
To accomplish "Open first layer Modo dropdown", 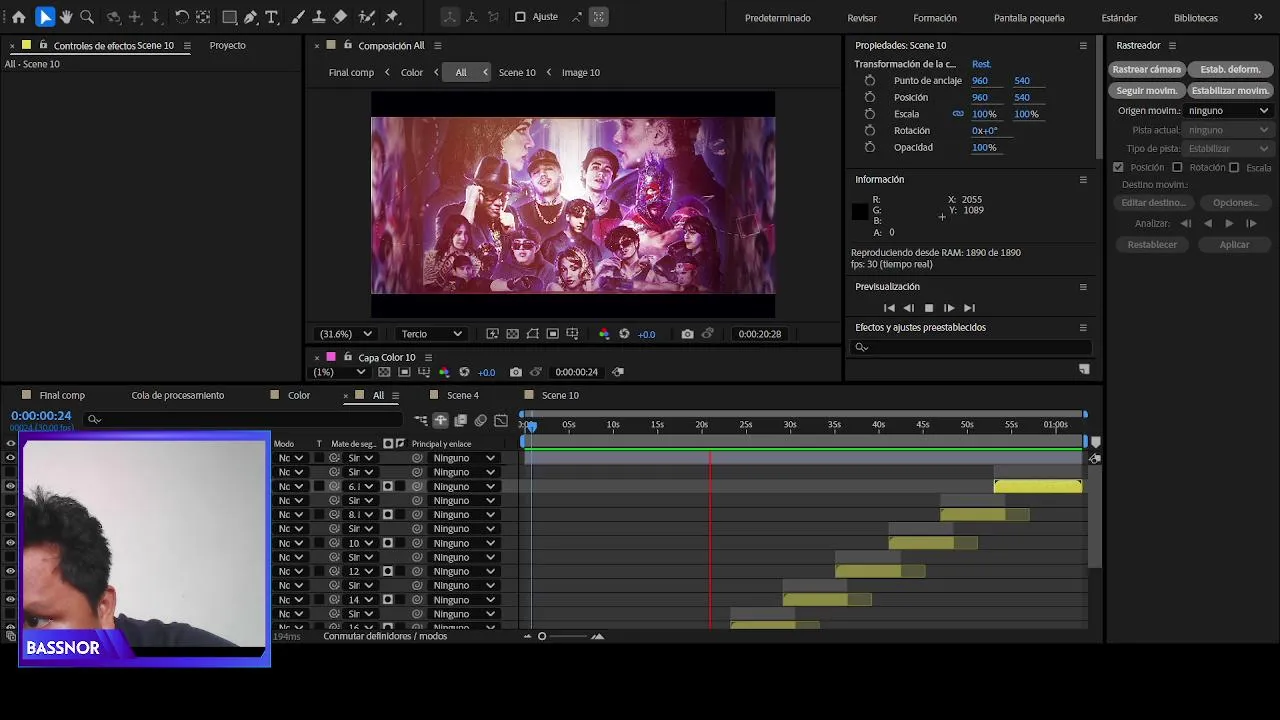I will tap(290, 458).
